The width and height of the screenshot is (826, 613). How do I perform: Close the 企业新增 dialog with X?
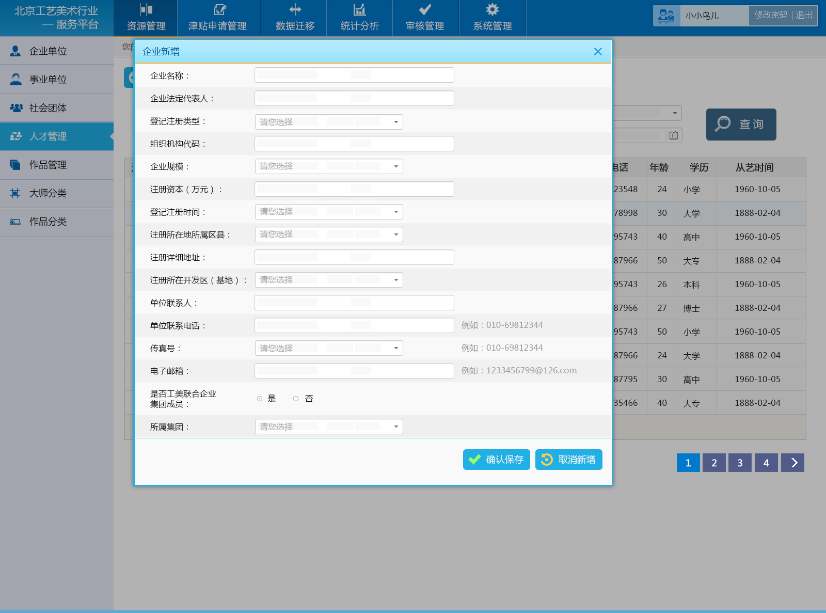coord(598,51)
